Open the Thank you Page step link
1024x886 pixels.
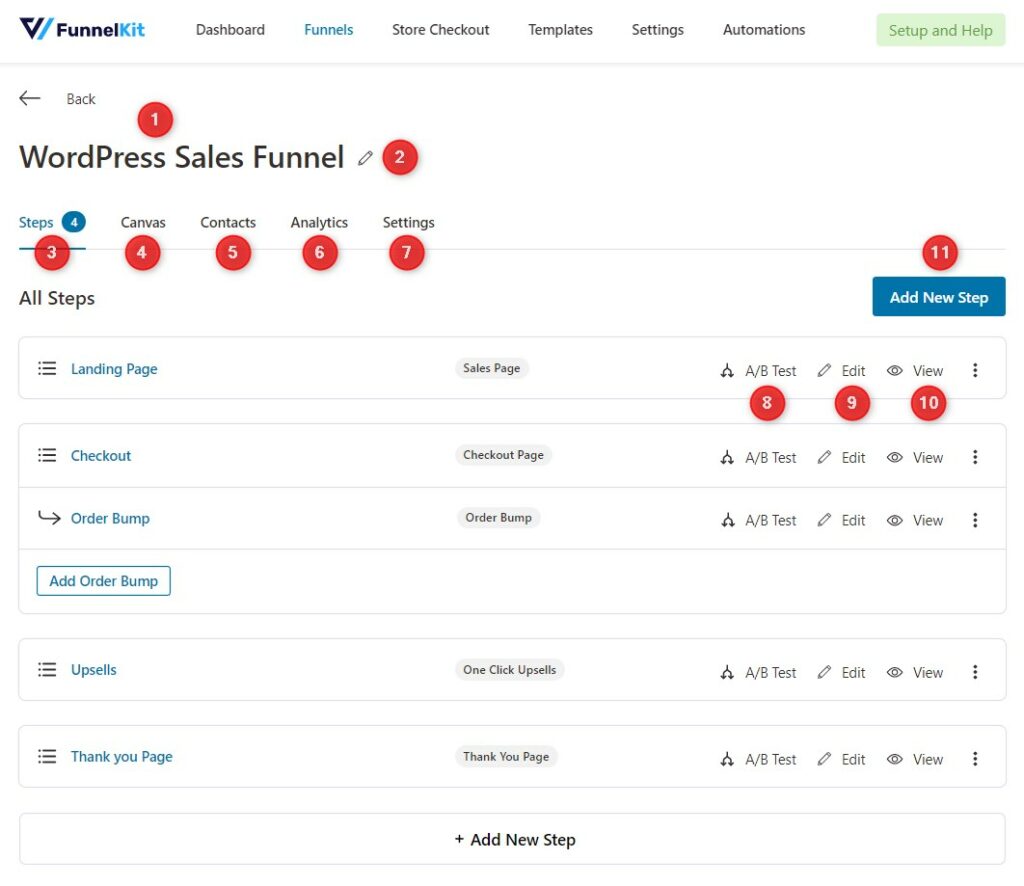point(121,756)
